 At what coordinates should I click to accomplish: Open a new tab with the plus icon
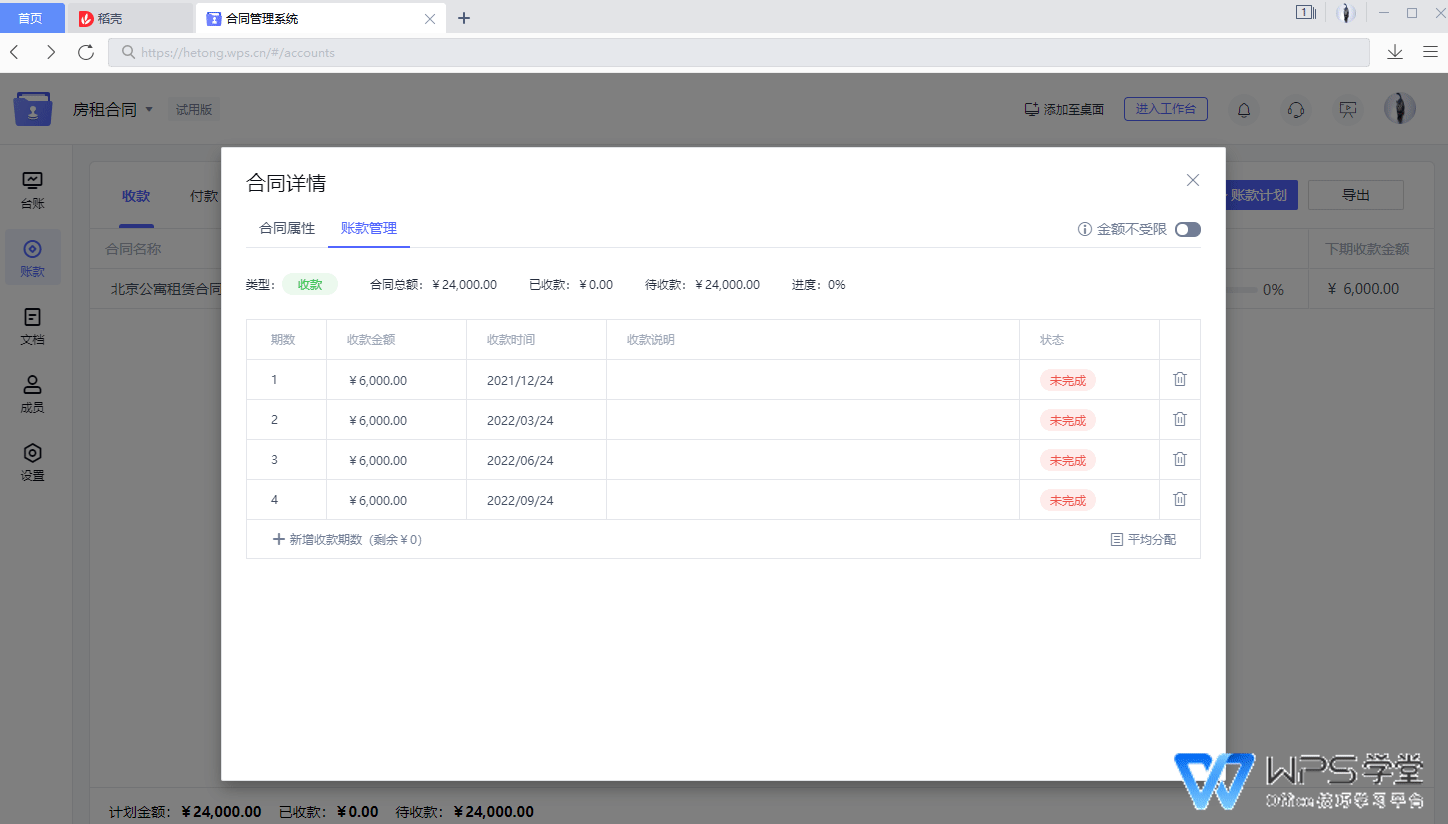463,18
